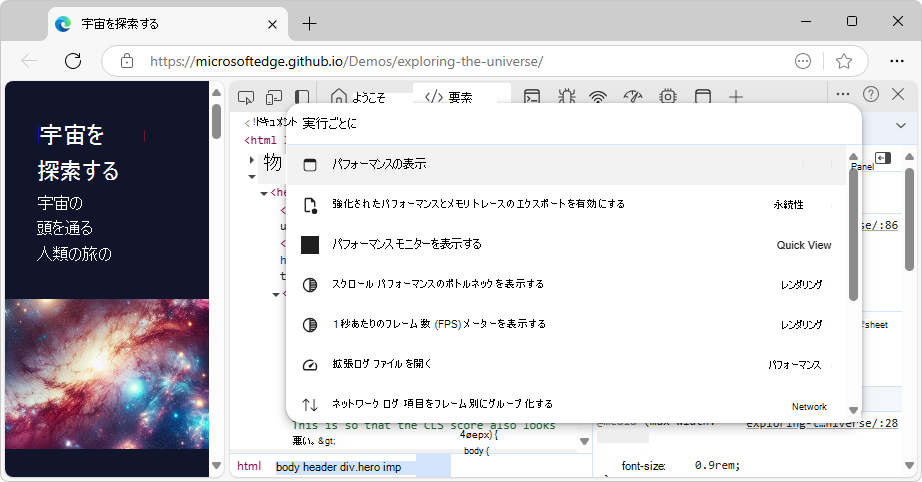This screenshot has height=482, width=922.
Task: Click the Inspect element picker icon
Action: click(246, 97)
